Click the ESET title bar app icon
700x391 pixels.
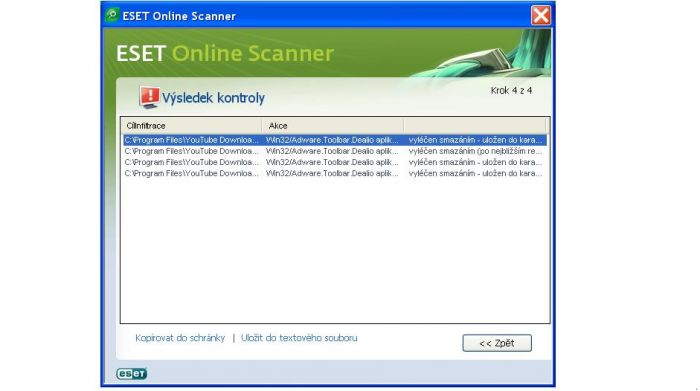coord(112,15)
